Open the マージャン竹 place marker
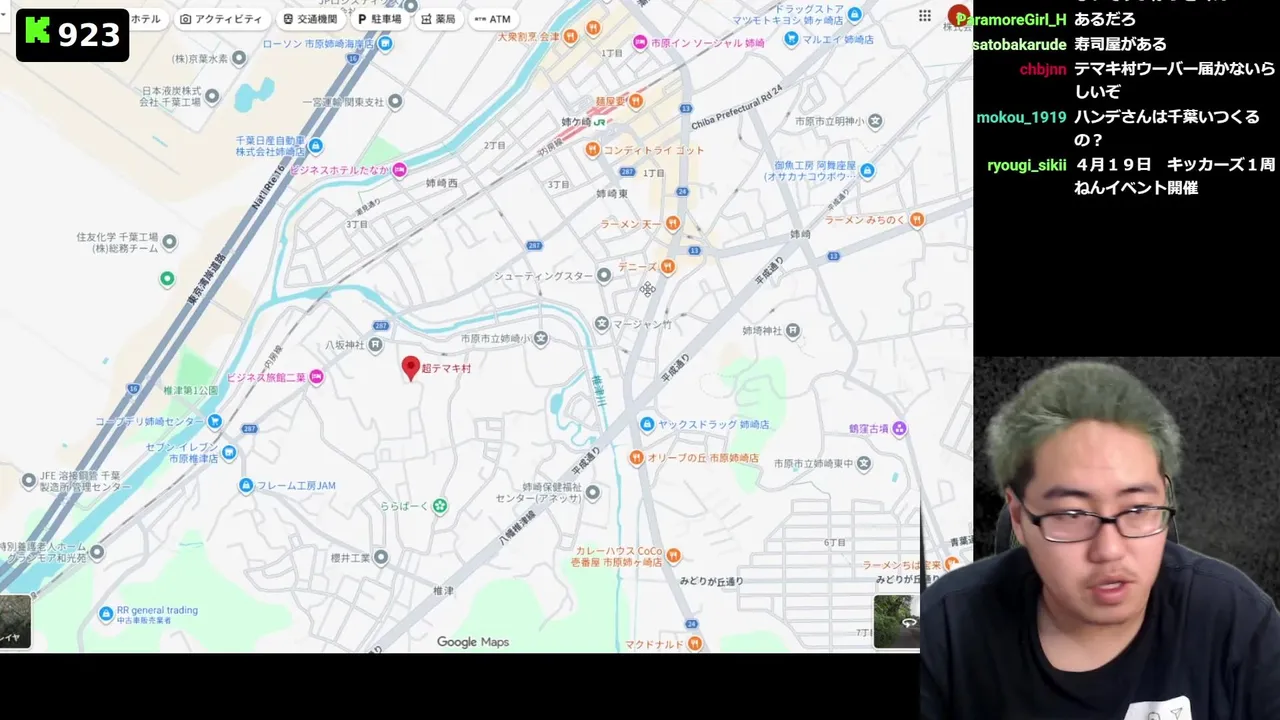 coord(602,324)
